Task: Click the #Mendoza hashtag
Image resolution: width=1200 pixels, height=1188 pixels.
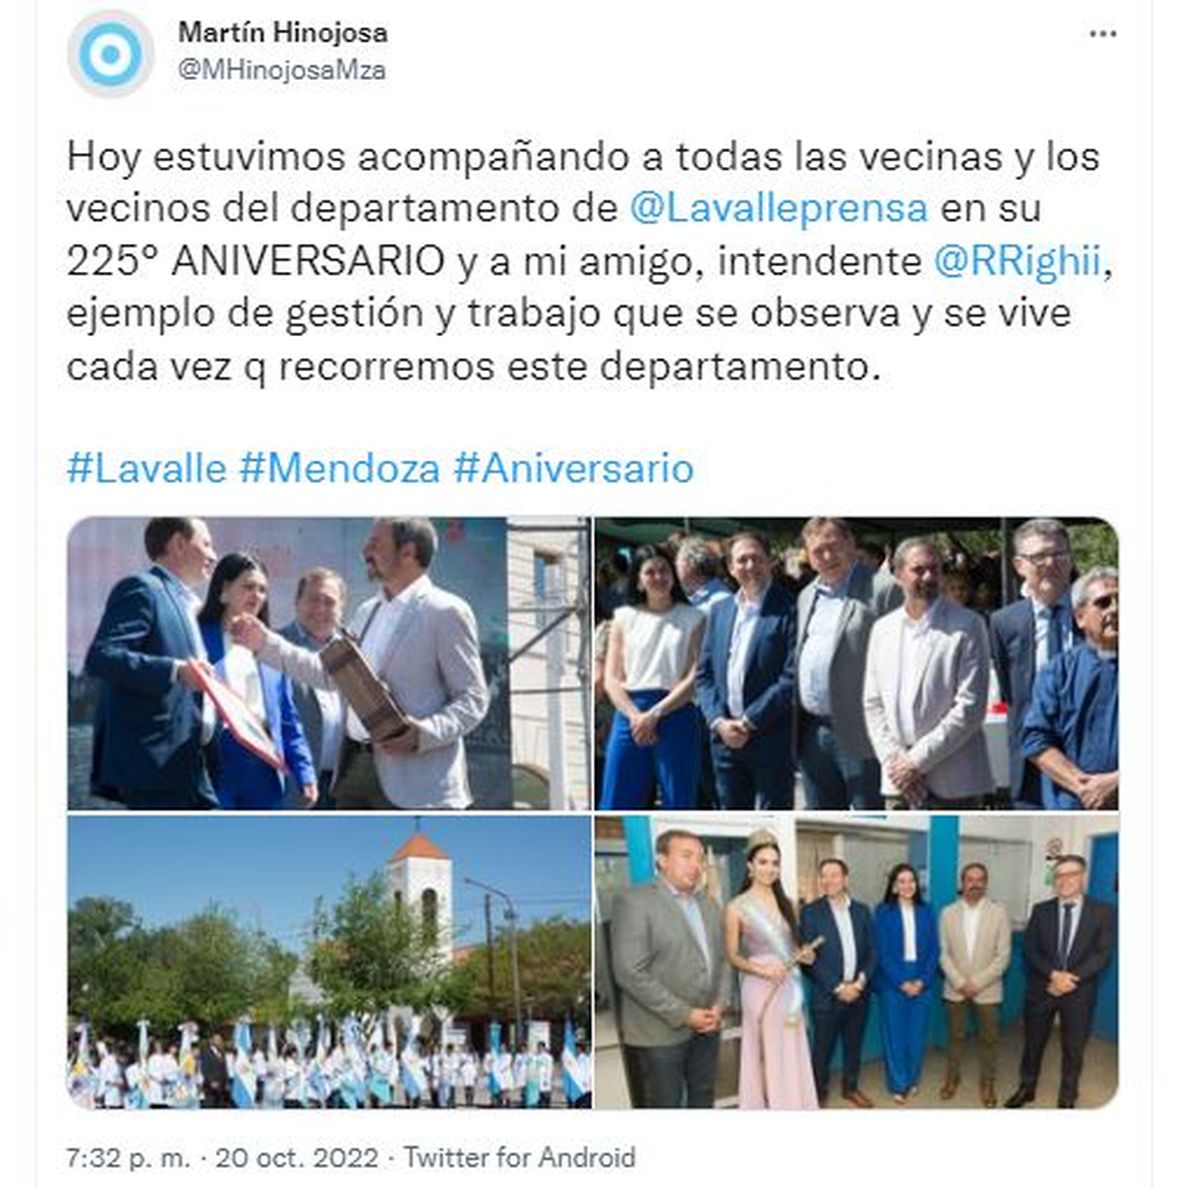Action: (x=340, y=468)
